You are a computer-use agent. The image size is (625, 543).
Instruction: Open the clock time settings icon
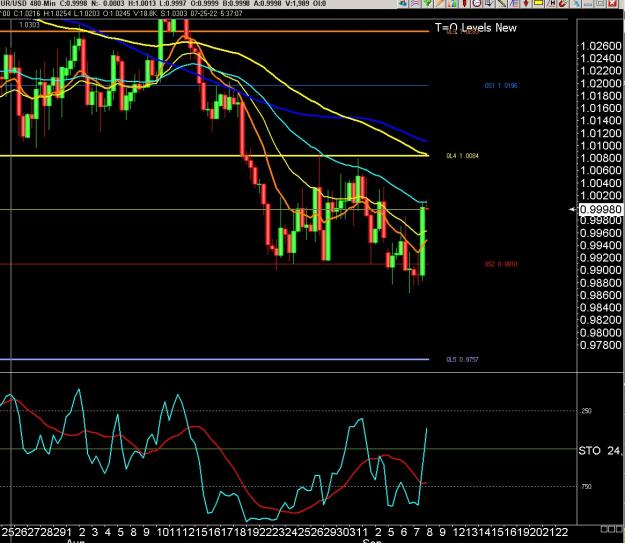coord(477,3)
